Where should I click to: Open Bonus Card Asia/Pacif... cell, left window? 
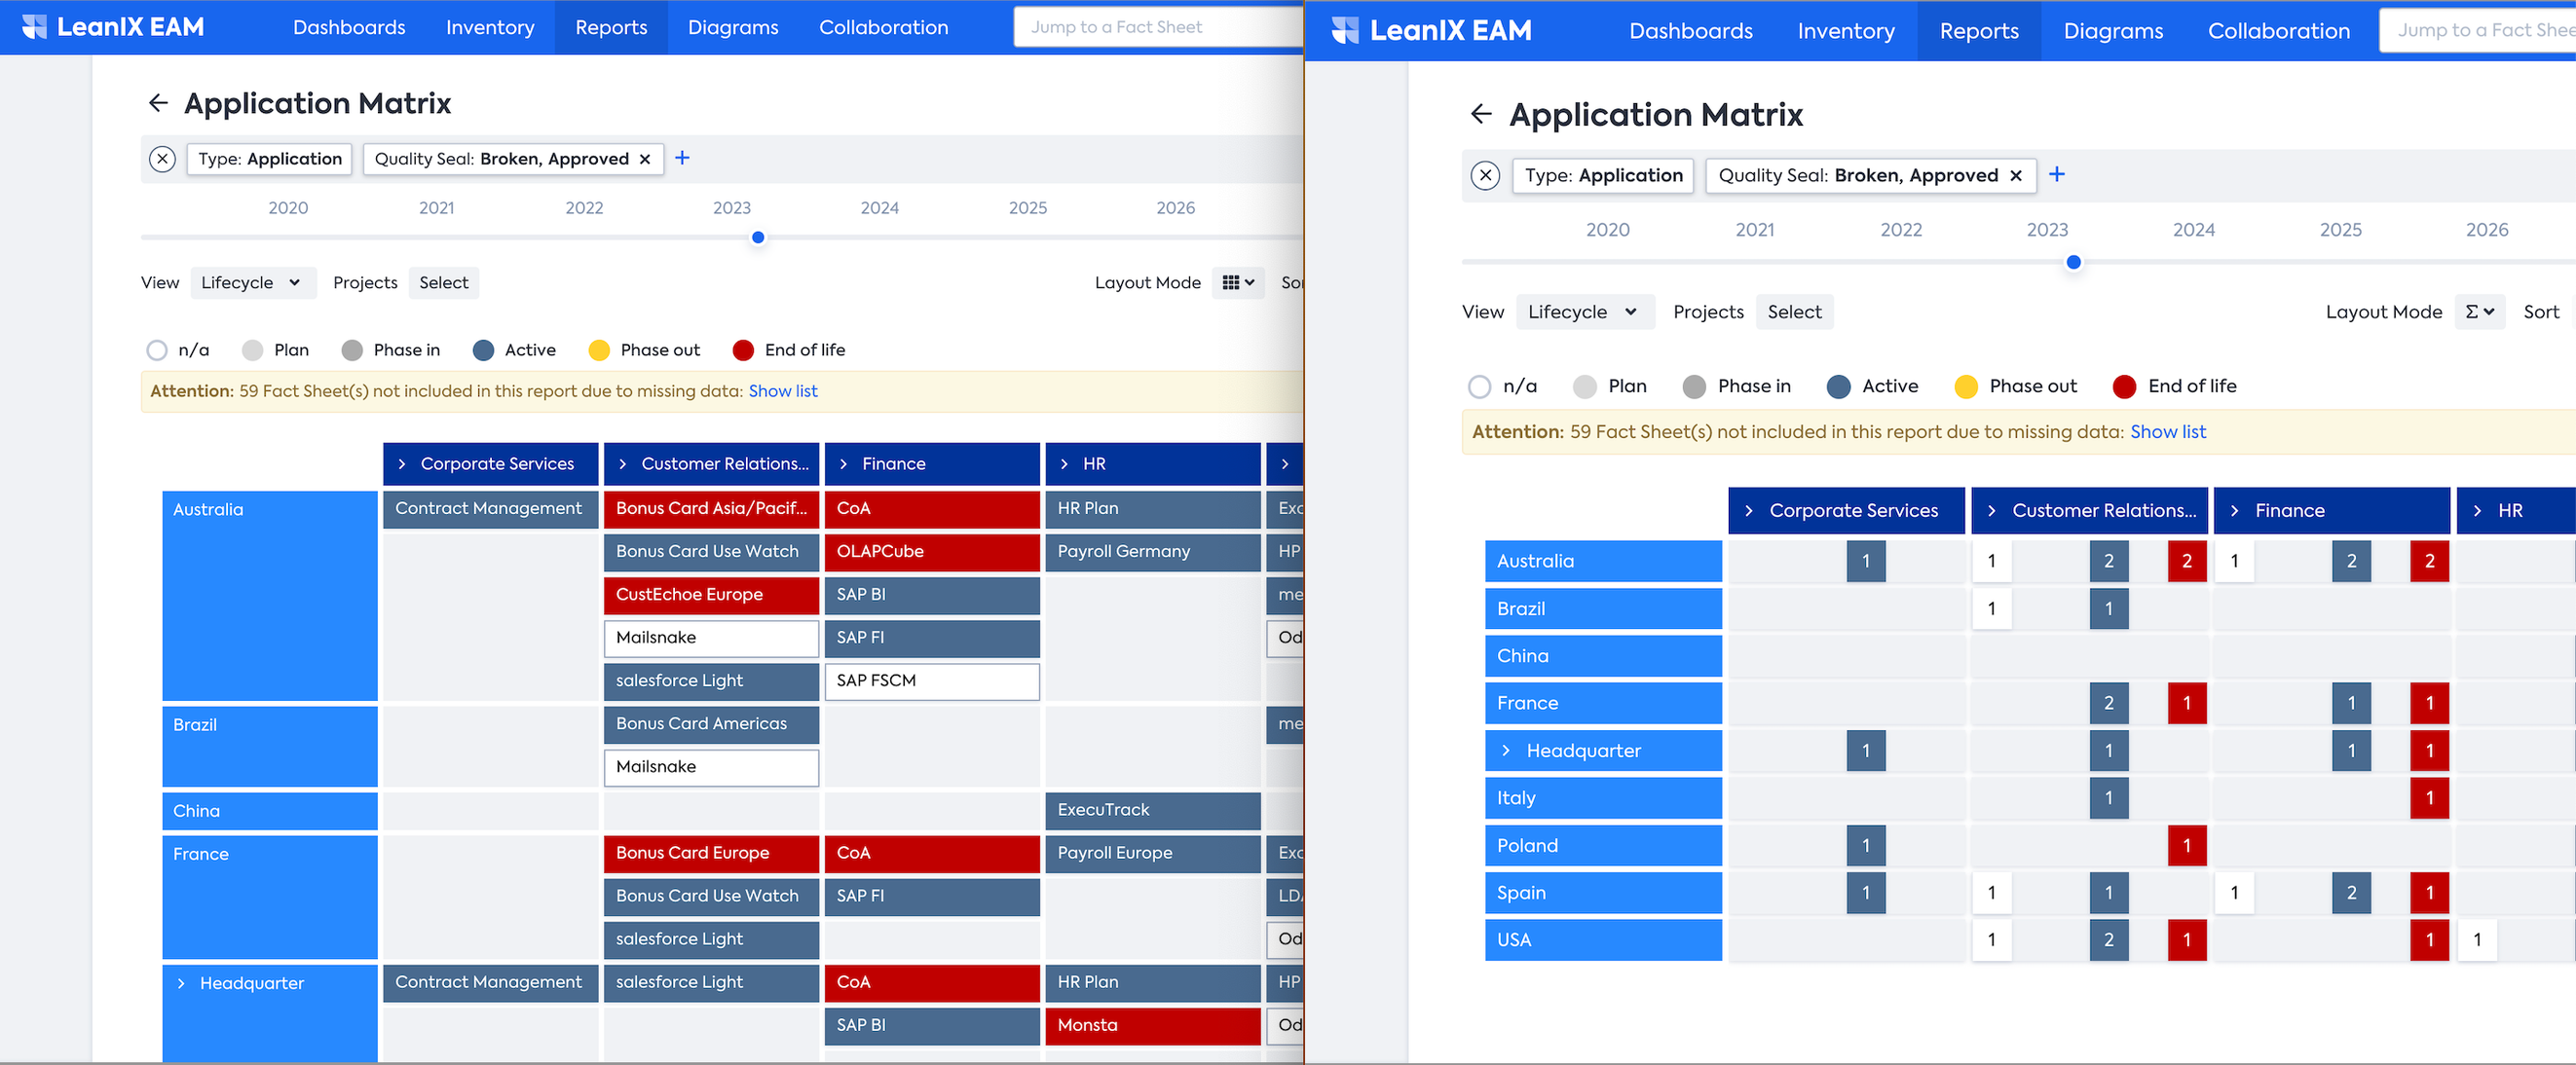click(x=711, y=509)
